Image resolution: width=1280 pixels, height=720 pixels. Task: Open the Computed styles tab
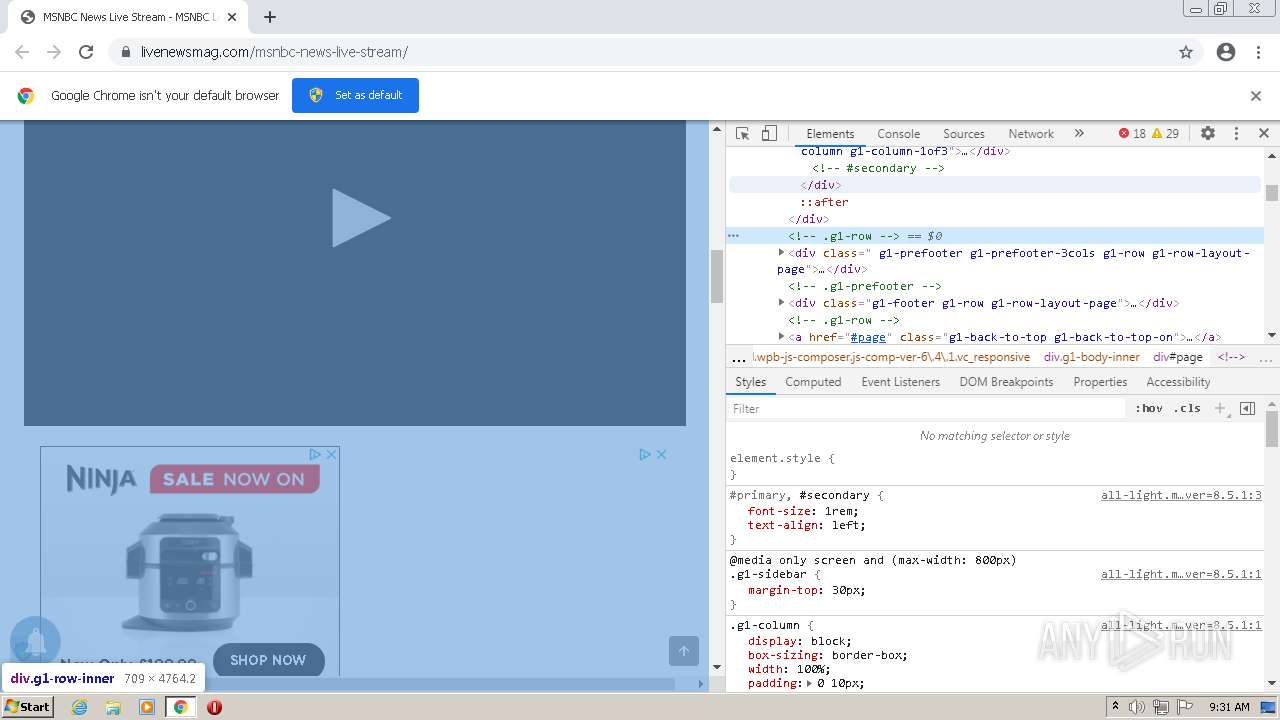pos(813,382)
